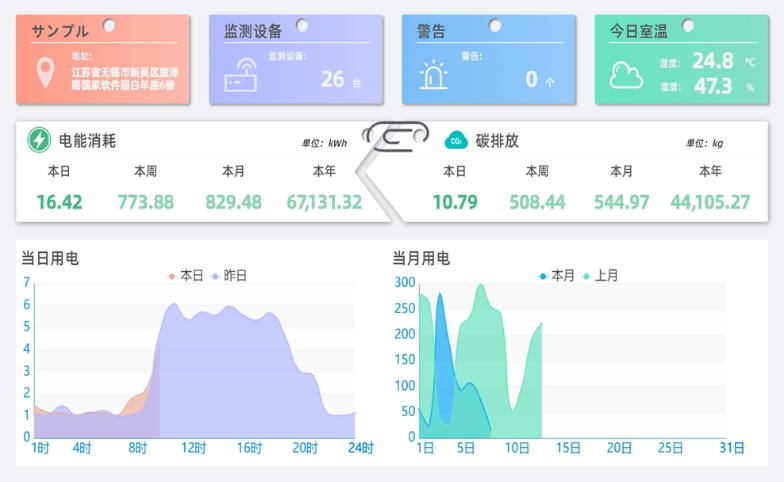Click the 当月用电 chart title

pos(421,258)
